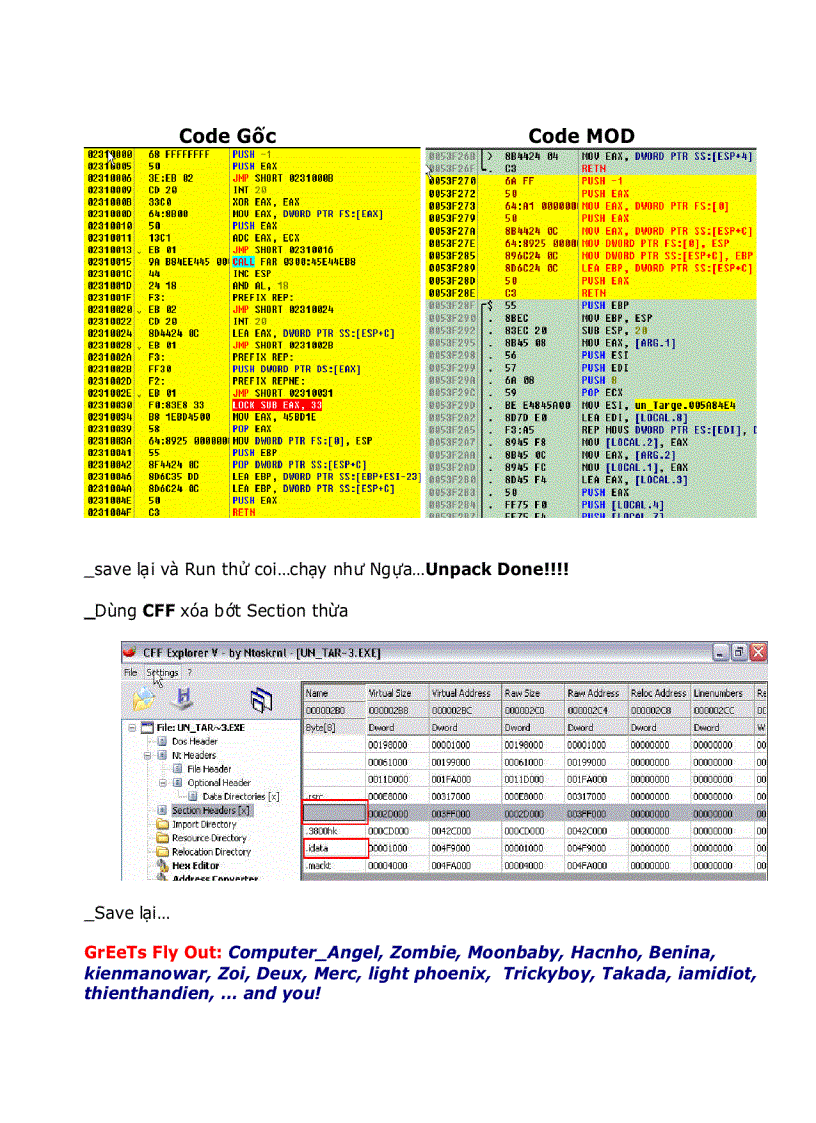
Task: Click the File Header icon in the sidebar
Action: [x=176, y=770]
